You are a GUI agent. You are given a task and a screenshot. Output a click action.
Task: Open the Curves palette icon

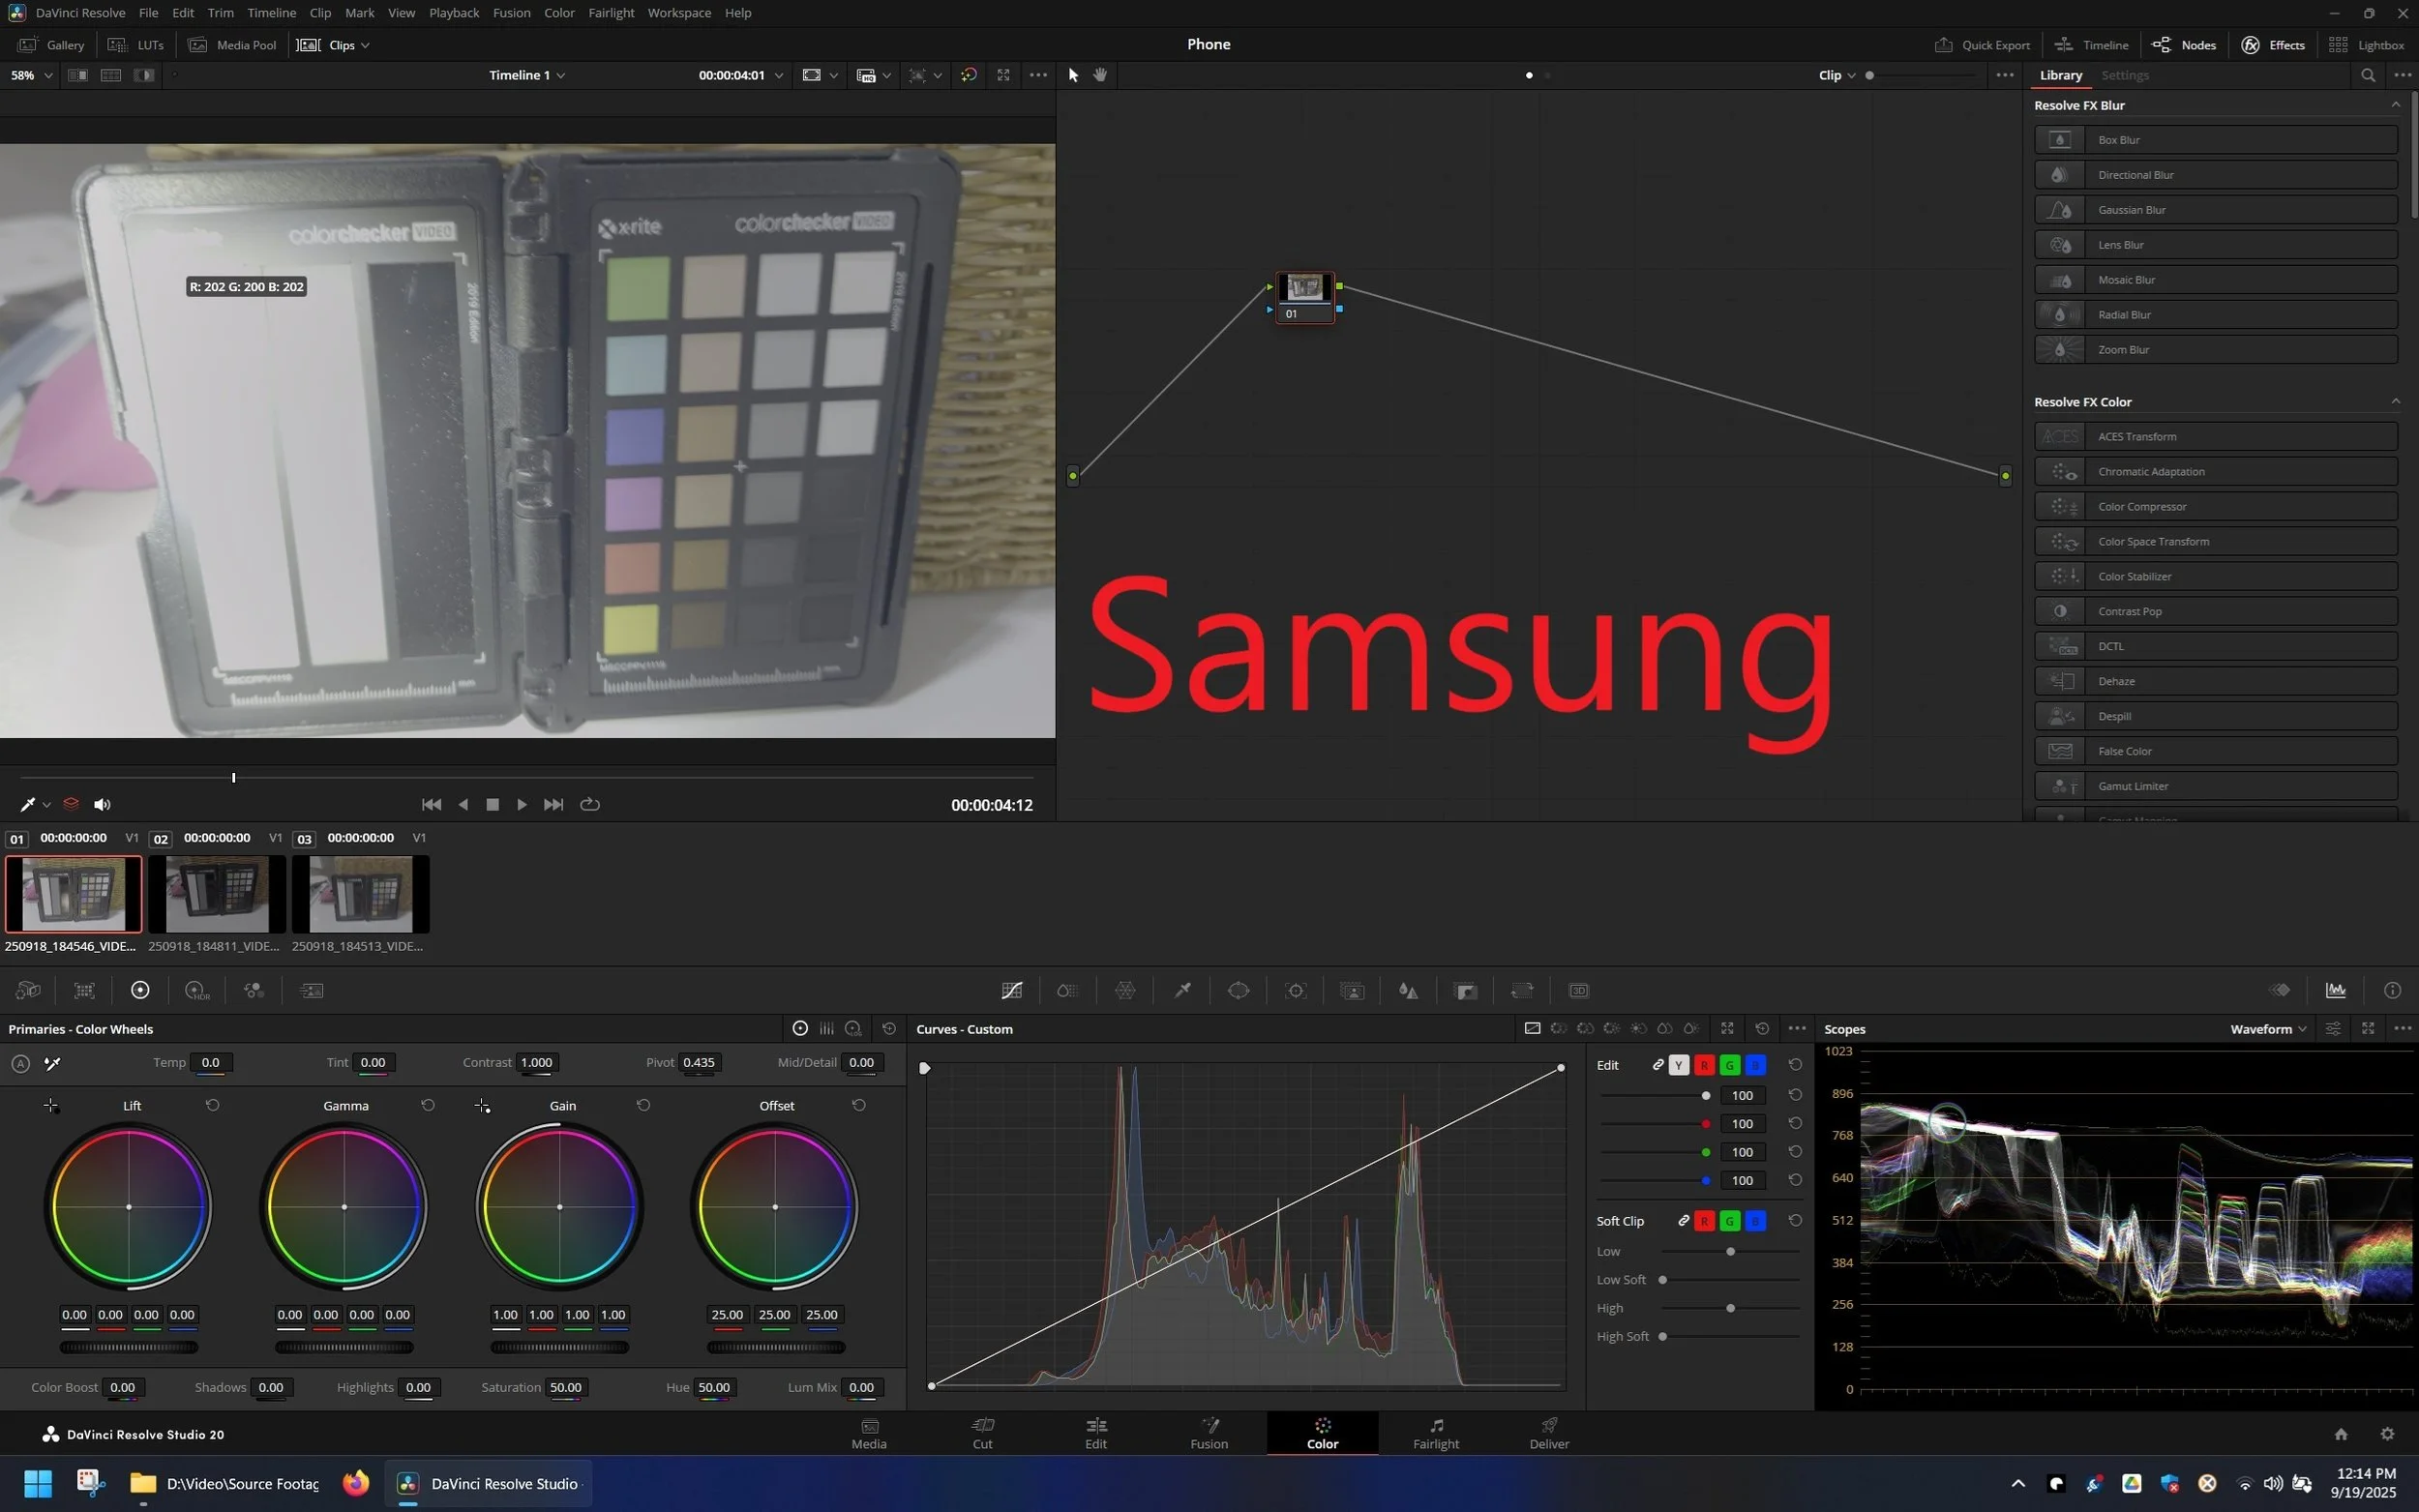pyautogui.click(x=1011, y=991)
